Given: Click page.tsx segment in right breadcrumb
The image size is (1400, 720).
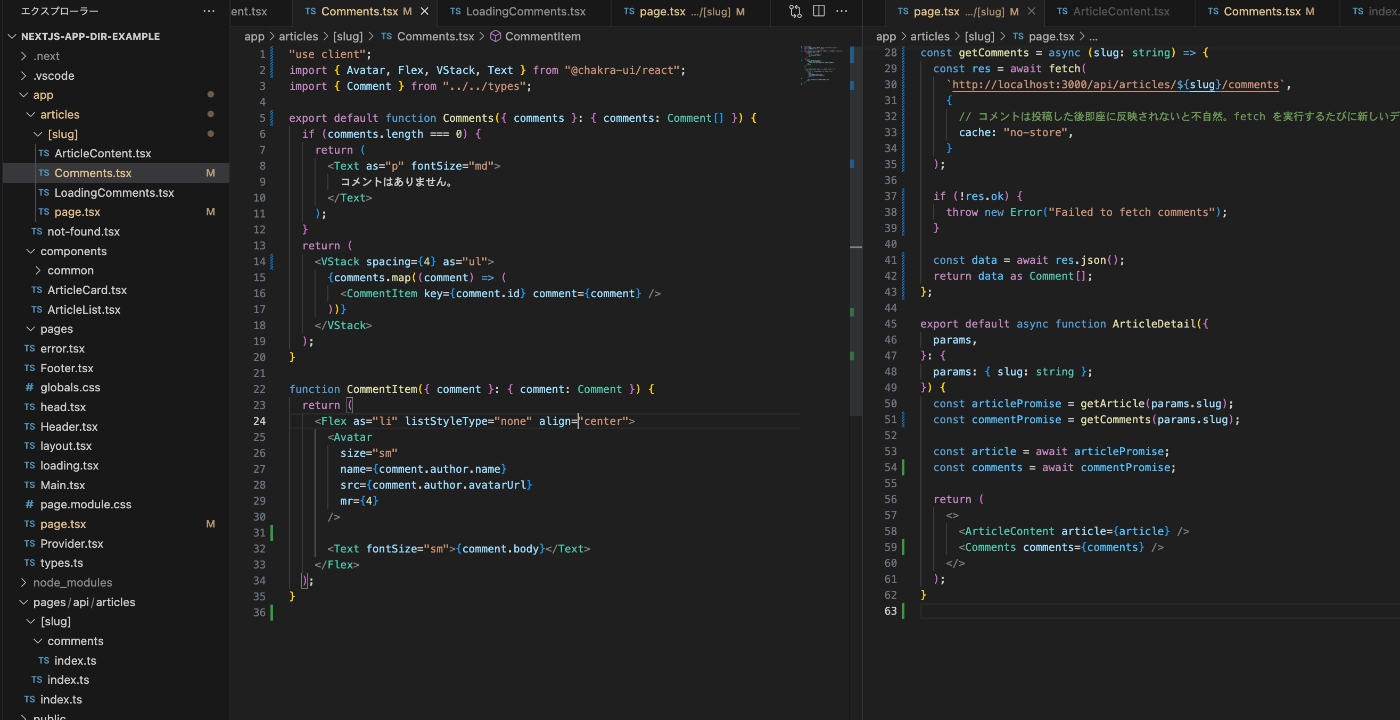Looking at the screenshot, I should [1050, 36].
